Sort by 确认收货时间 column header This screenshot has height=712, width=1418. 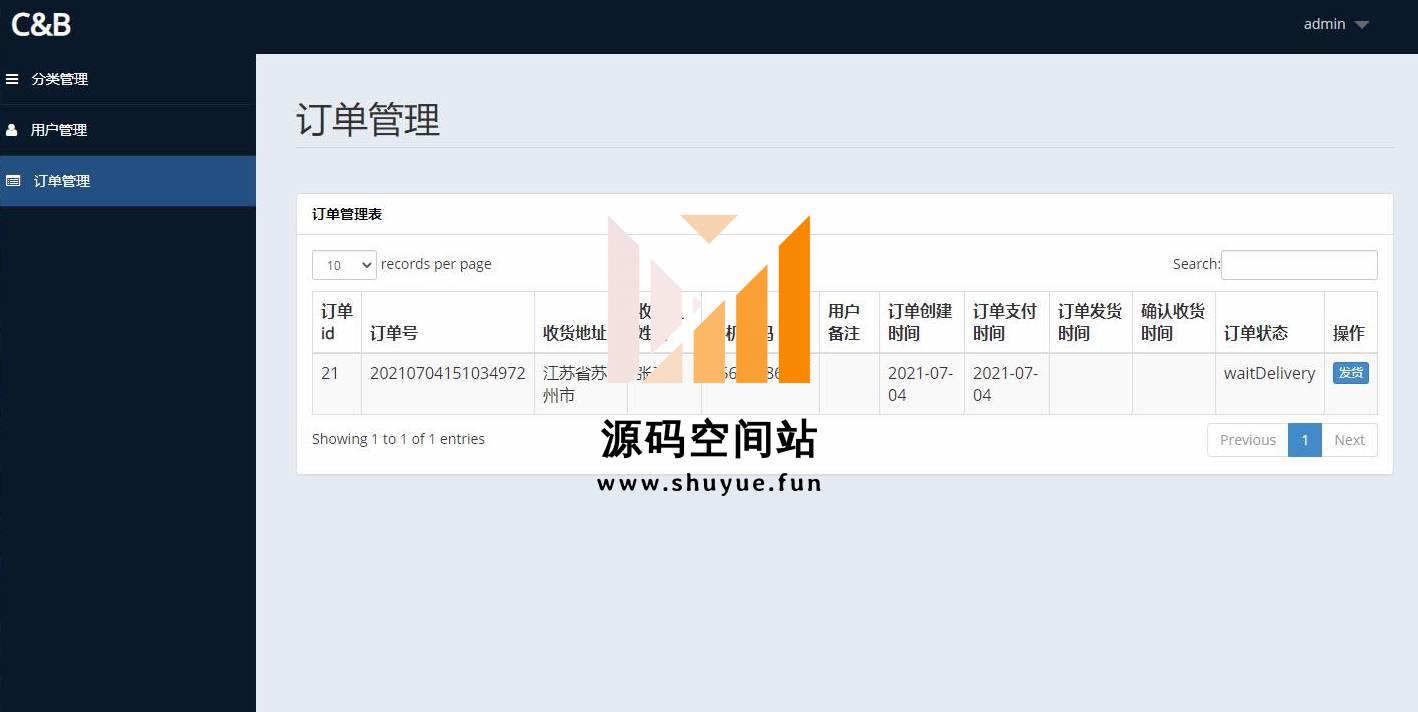coord(1174,322)
